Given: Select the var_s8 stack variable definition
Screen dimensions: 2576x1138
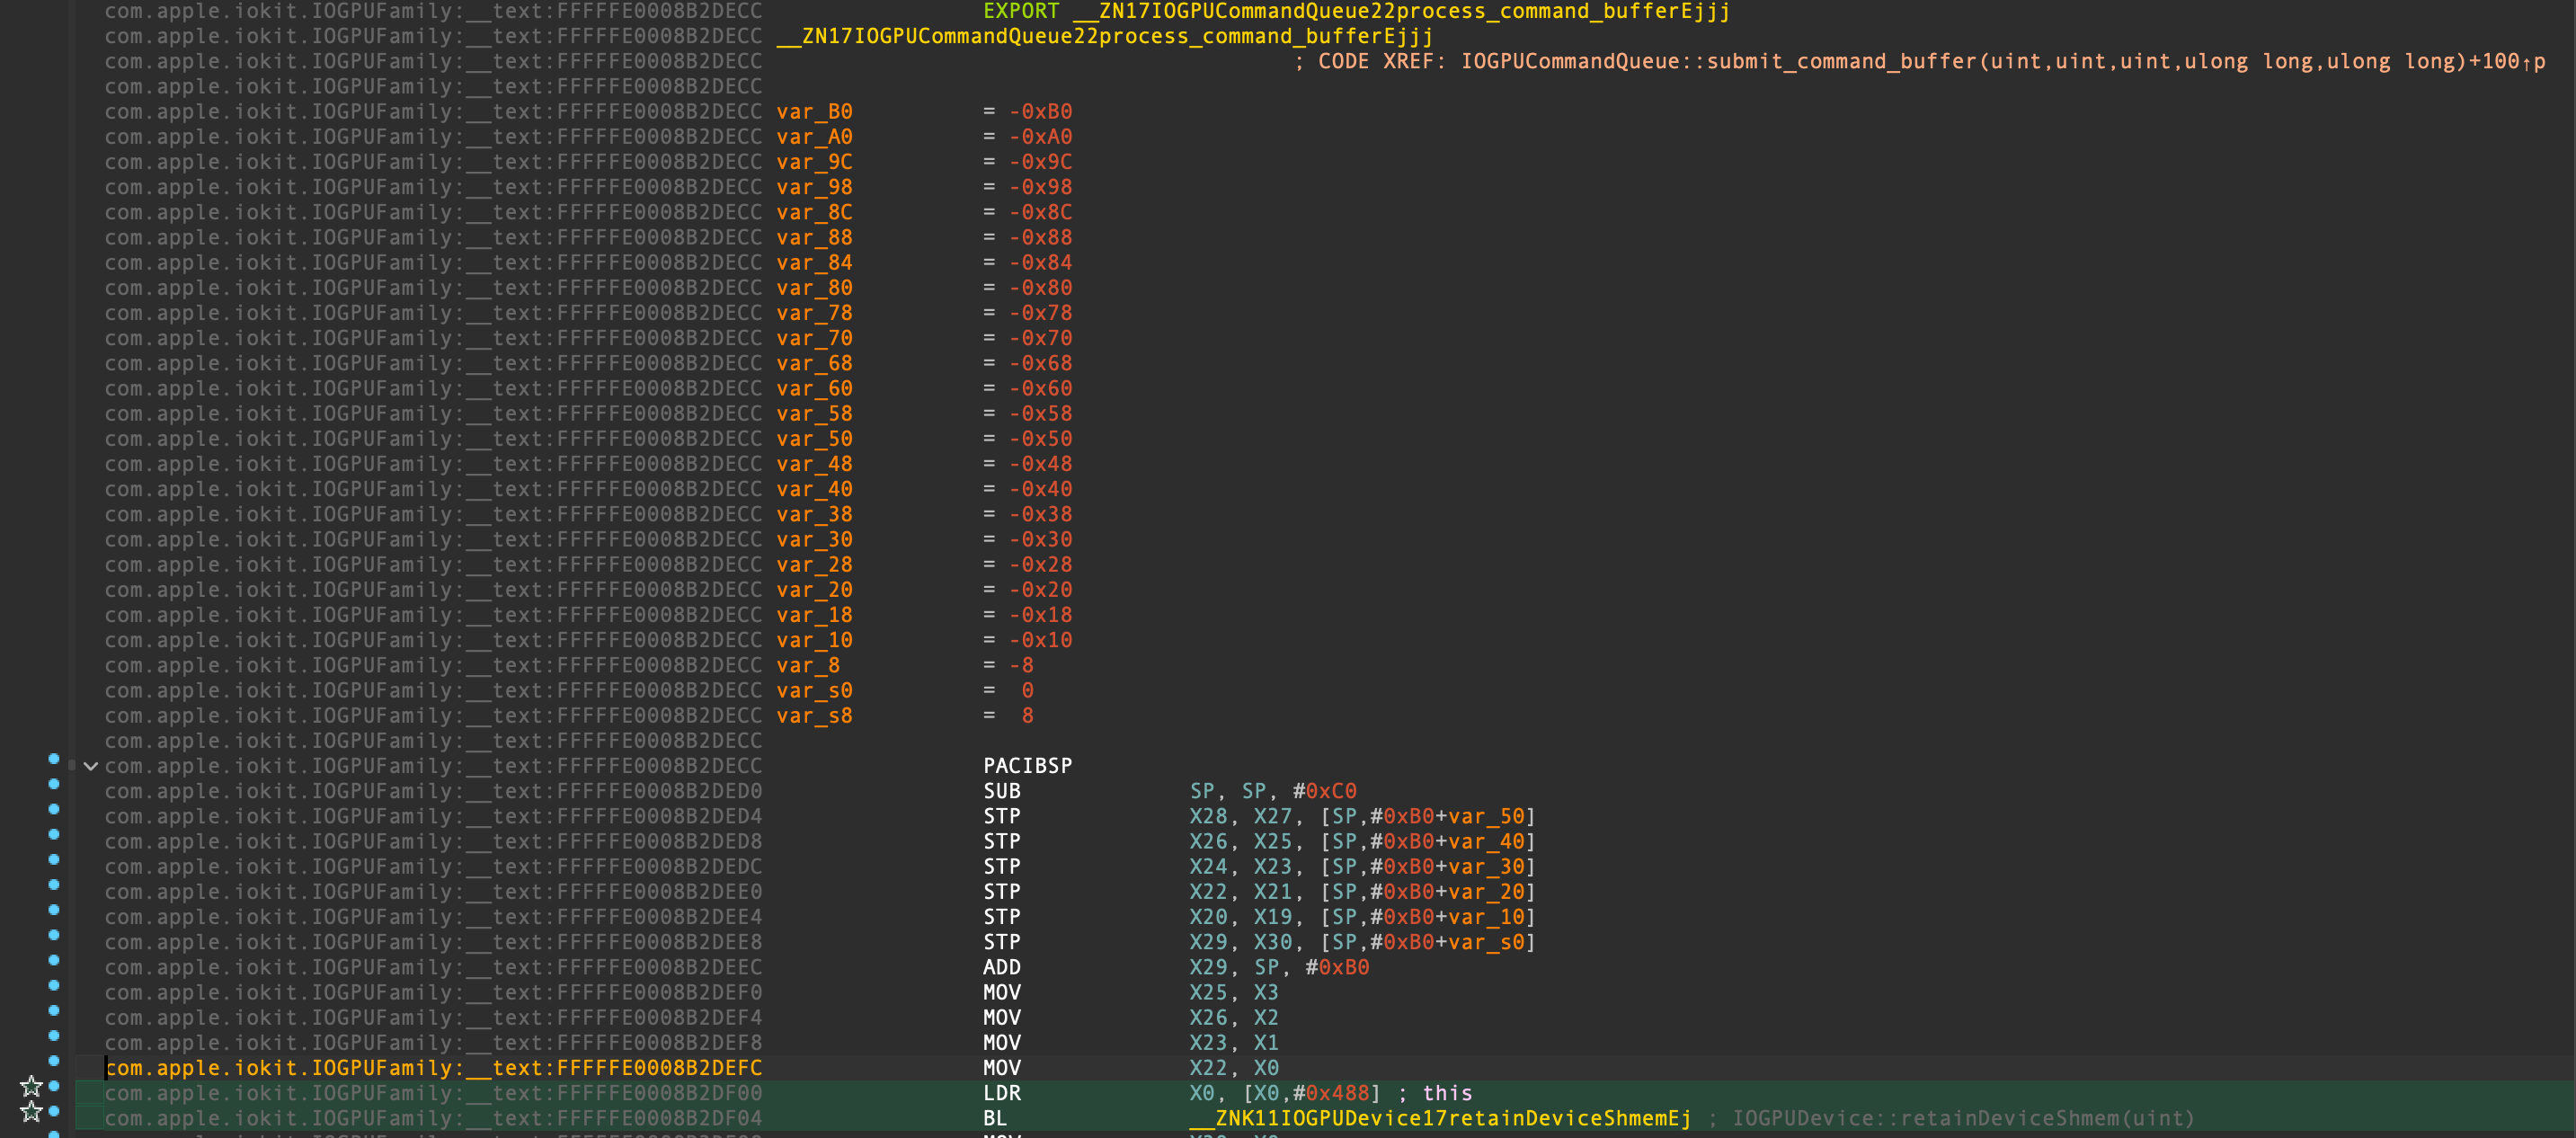Looking at the screenshot, I should 813,715.
